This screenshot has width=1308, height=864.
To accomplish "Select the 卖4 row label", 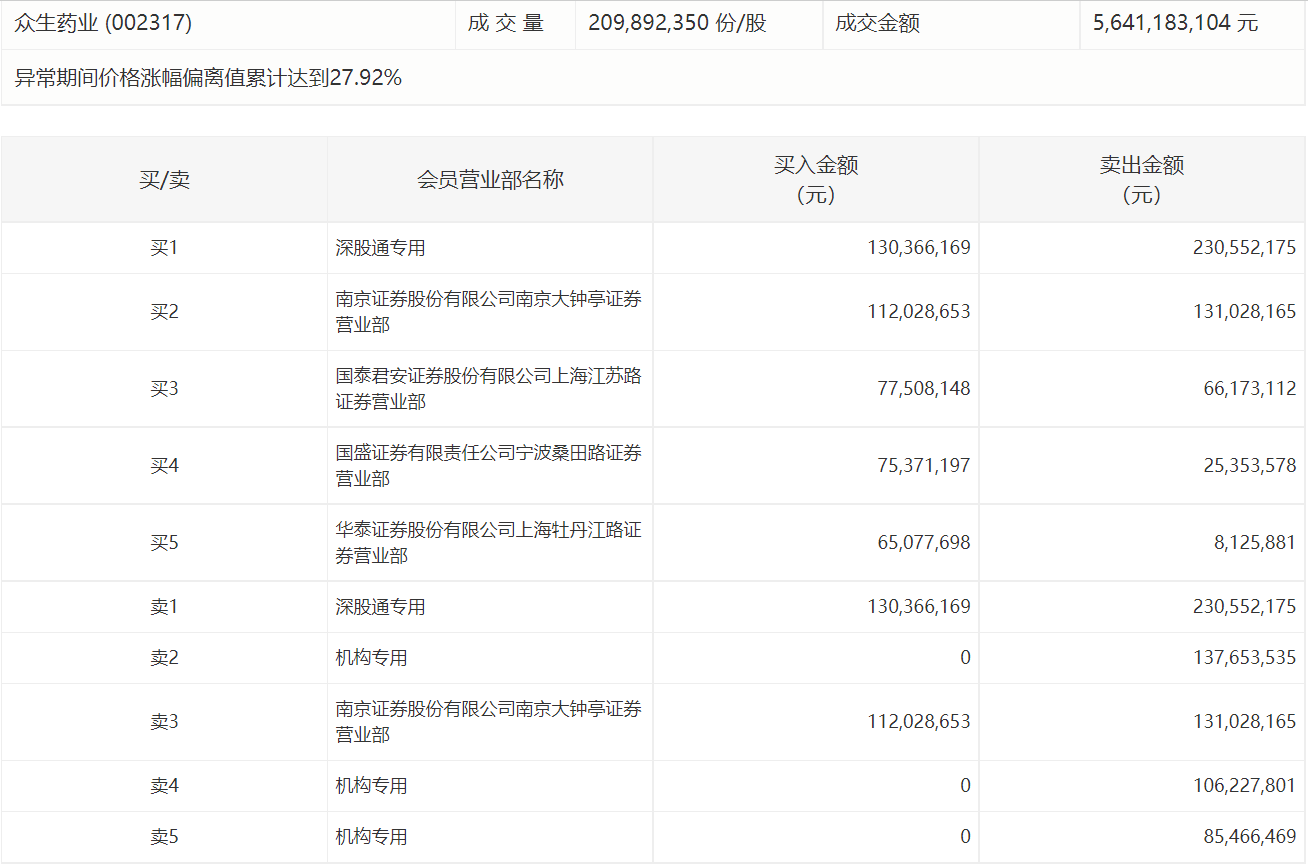I will pos(164,786).
